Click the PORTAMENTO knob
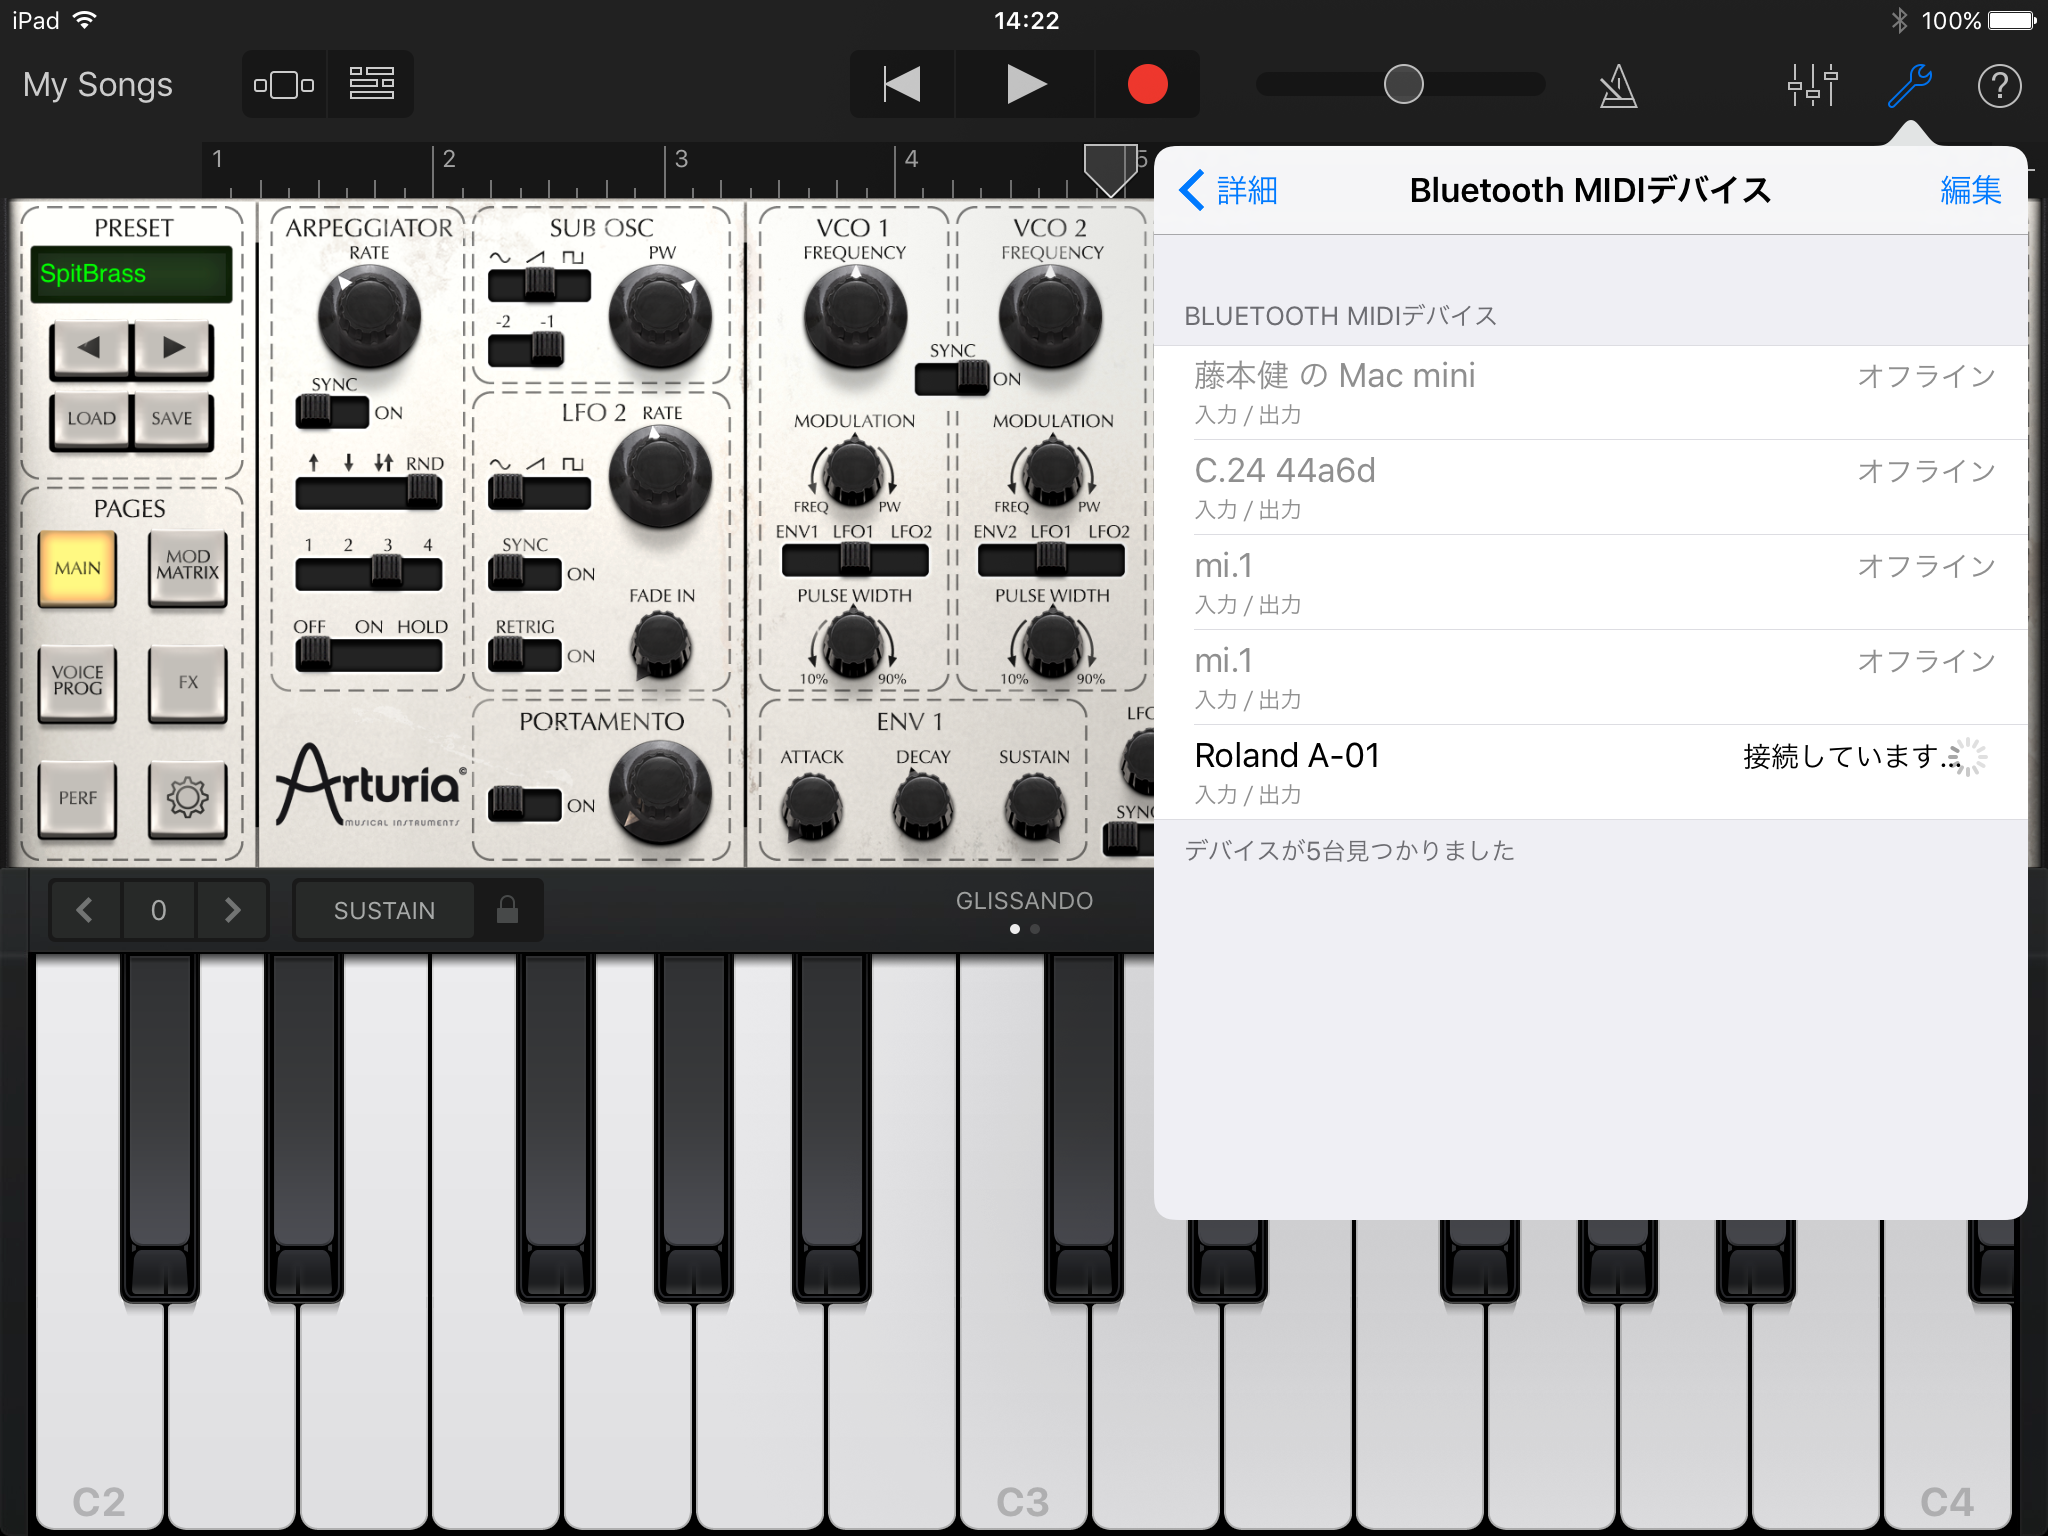The image size is (2048, 1536). point(660,794)
